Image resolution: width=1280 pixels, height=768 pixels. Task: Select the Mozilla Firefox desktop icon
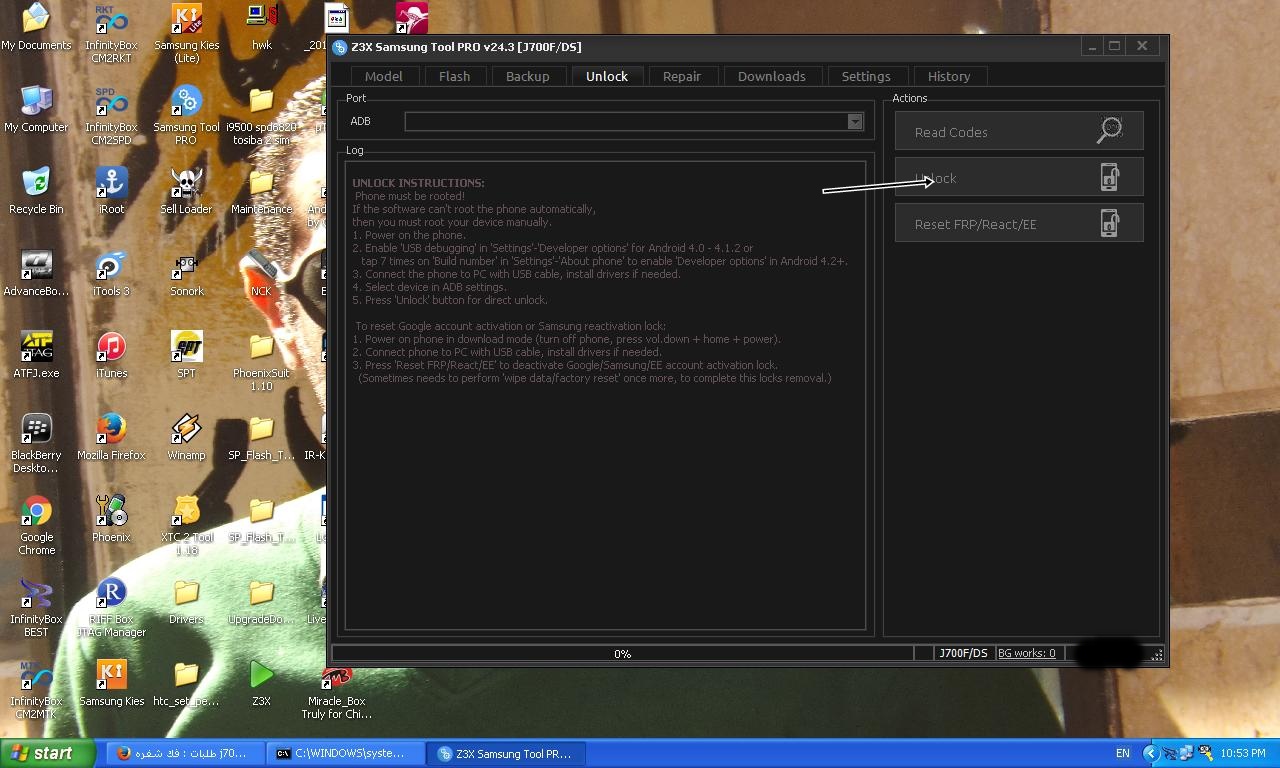point(111,438)
